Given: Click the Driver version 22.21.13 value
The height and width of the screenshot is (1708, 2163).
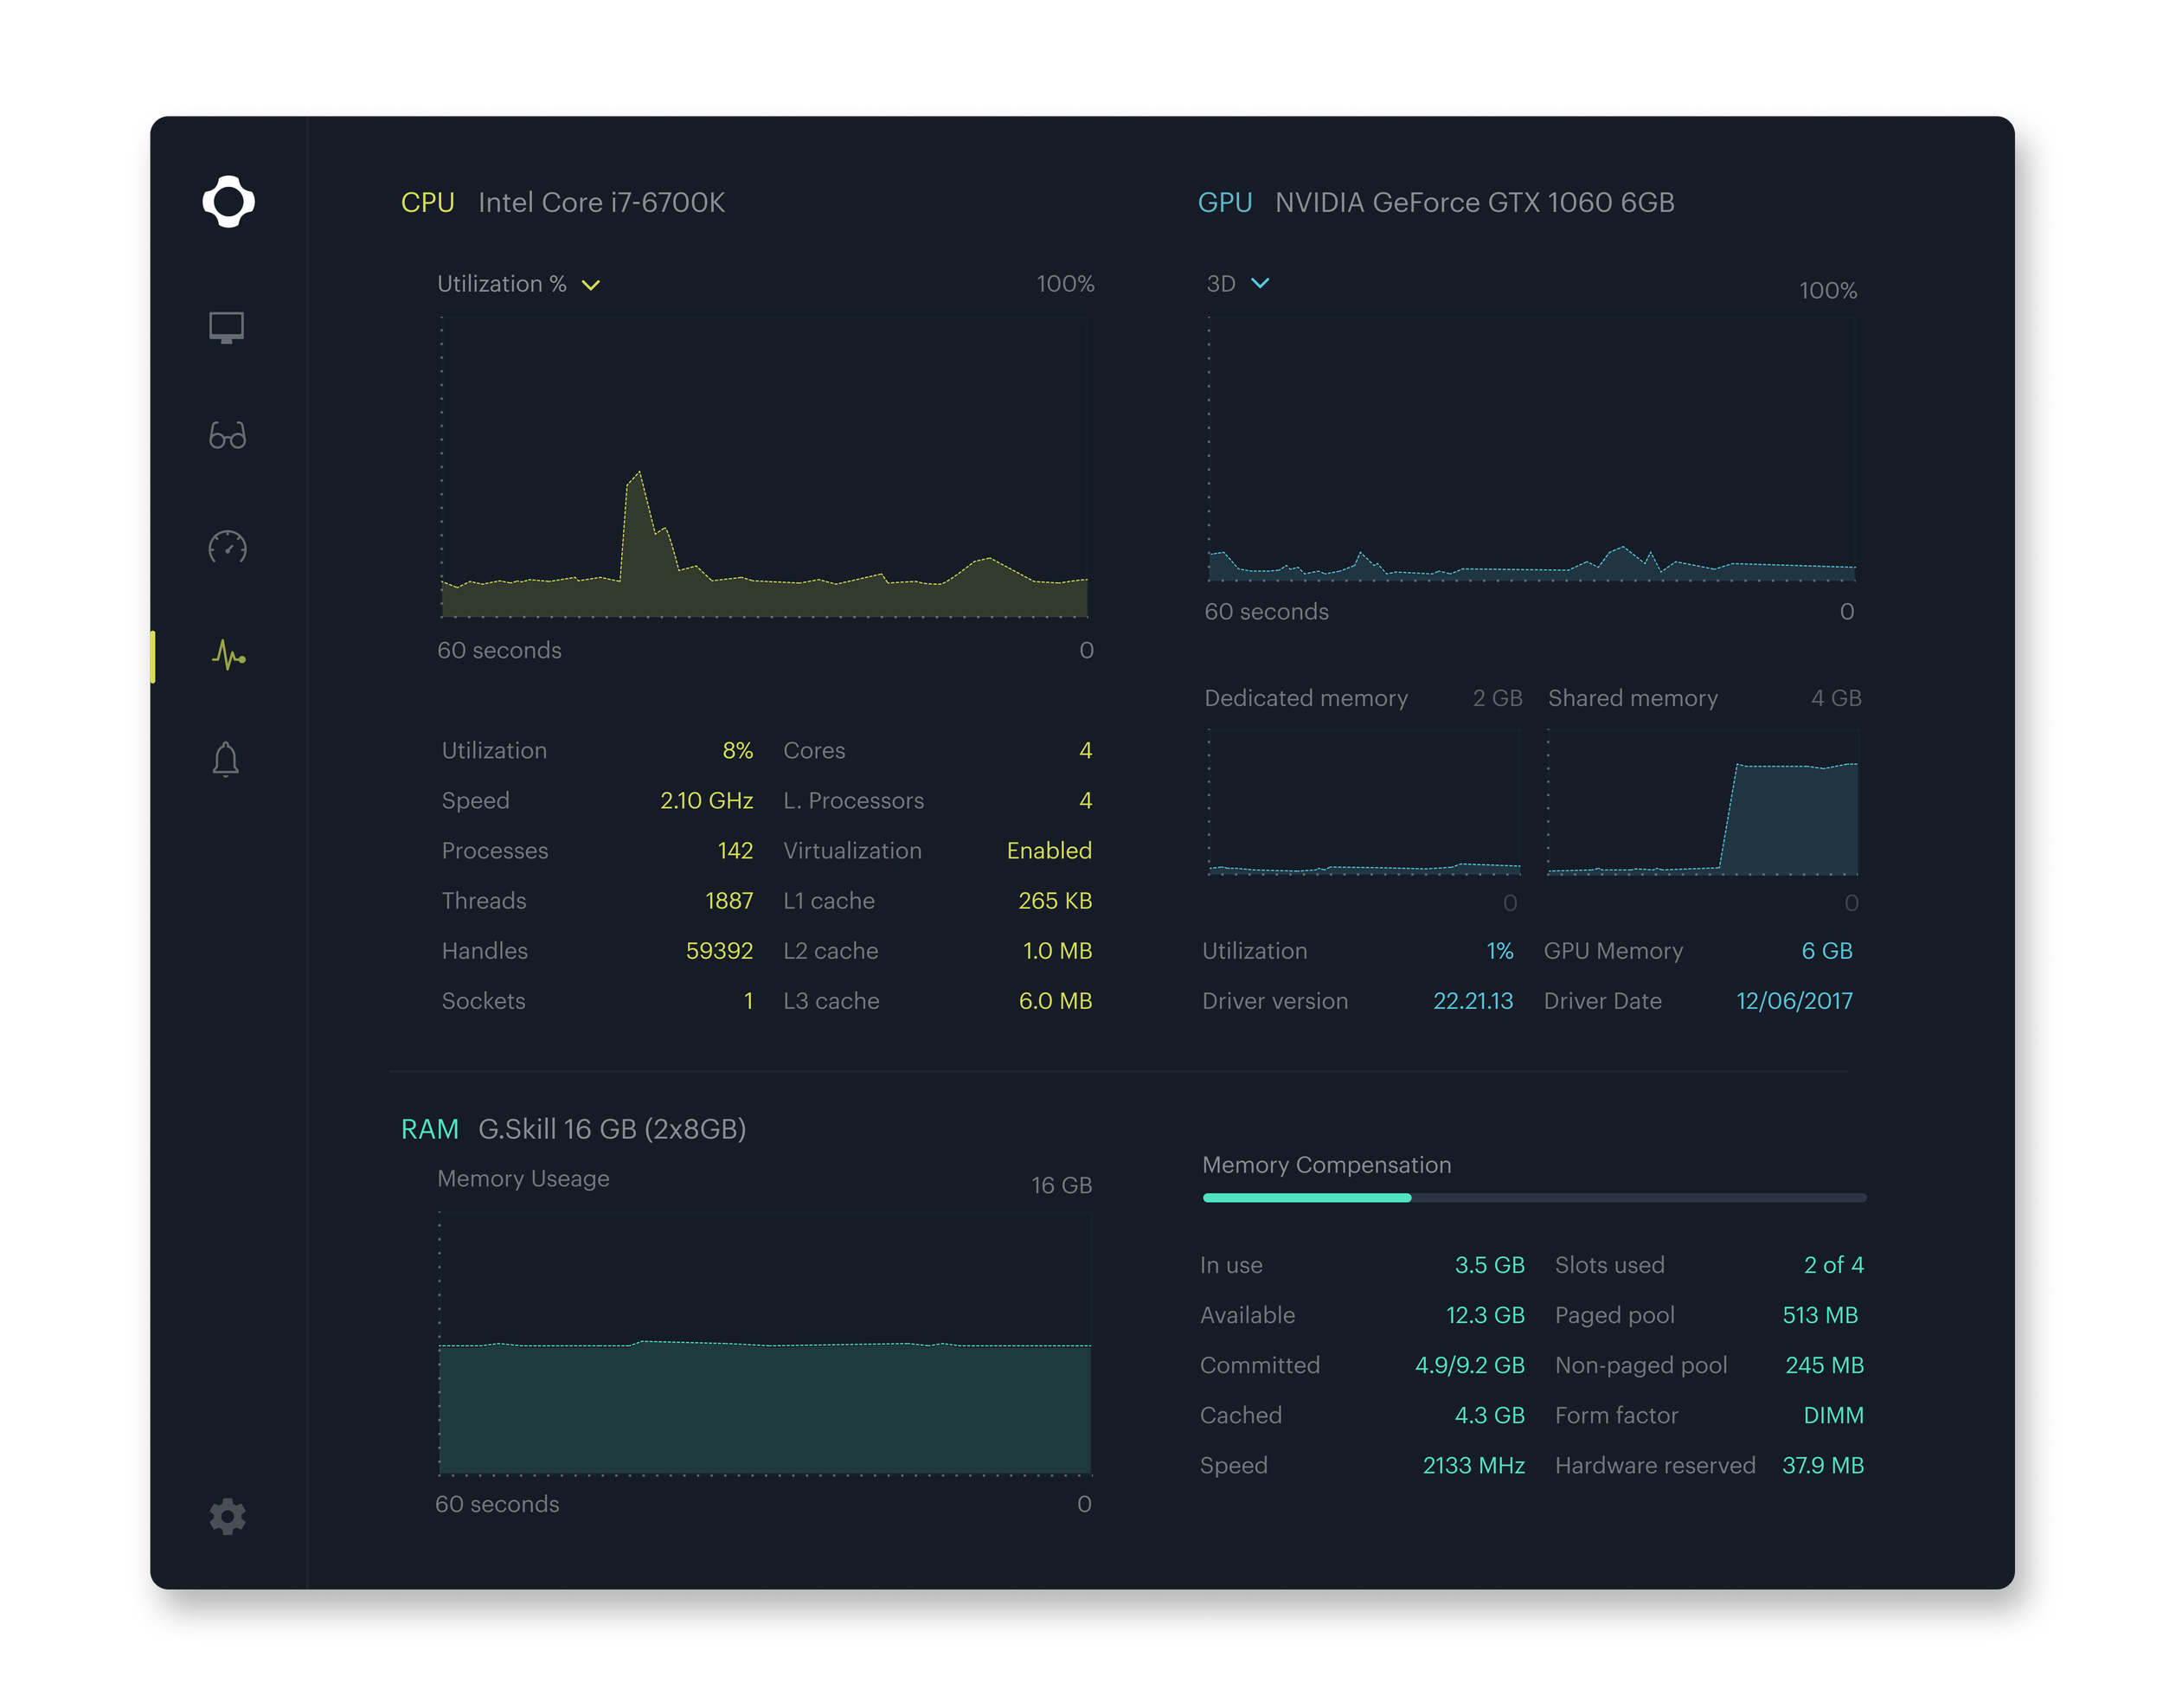Looking at the screenshot, I should 1472,1001.
